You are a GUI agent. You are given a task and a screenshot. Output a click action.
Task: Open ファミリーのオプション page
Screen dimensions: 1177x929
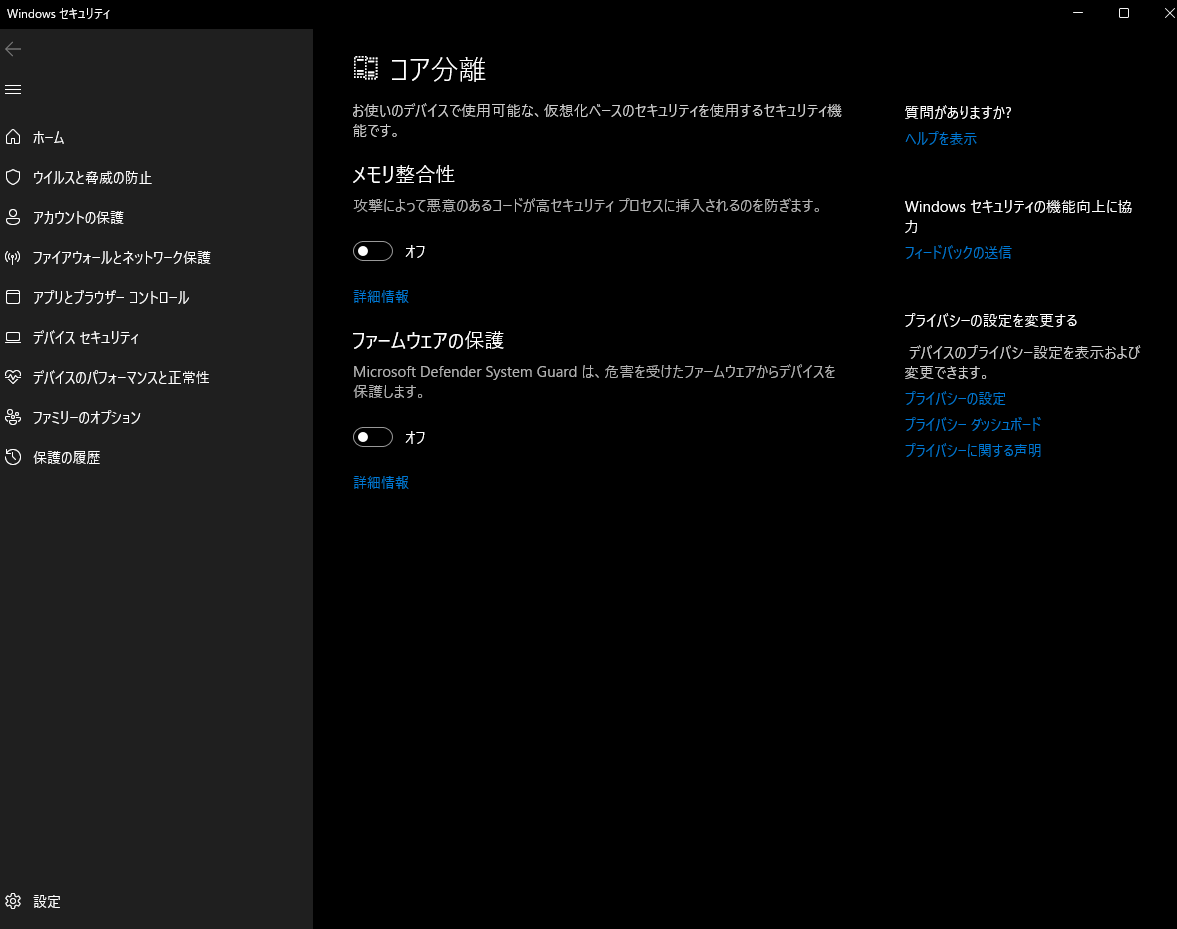(99, 417)
